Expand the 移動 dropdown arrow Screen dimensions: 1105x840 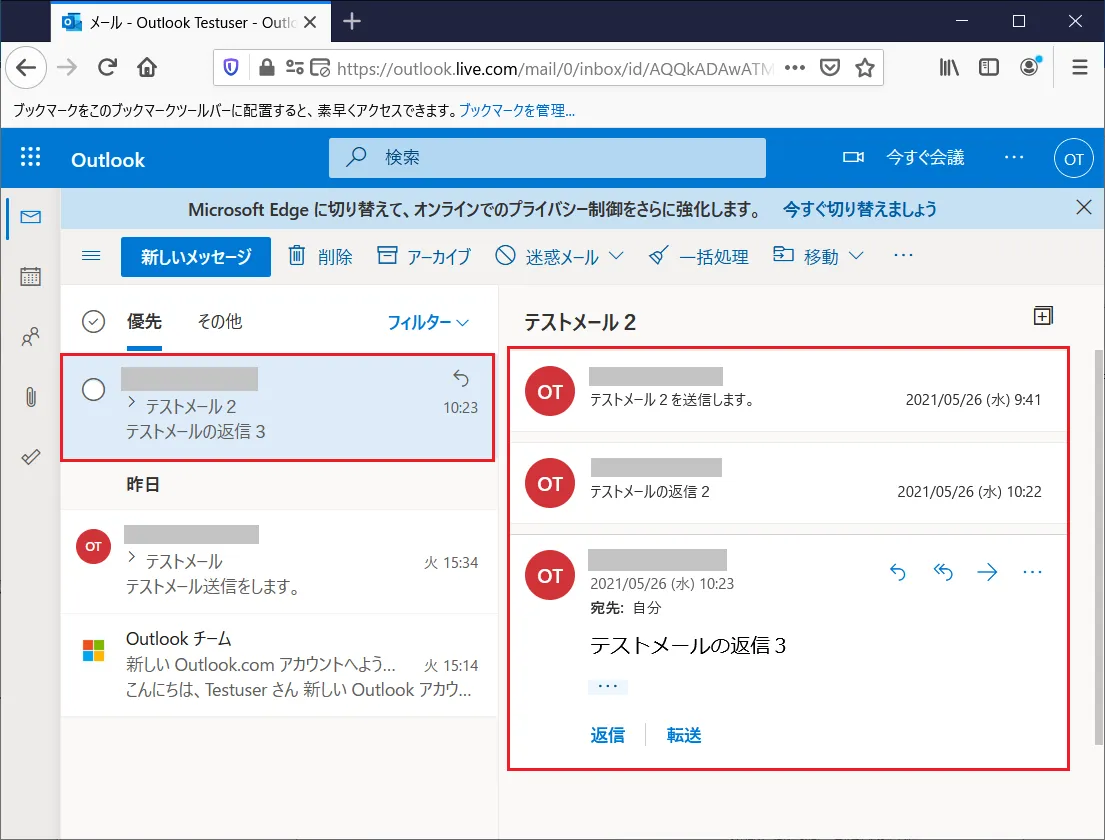[856, 256]
